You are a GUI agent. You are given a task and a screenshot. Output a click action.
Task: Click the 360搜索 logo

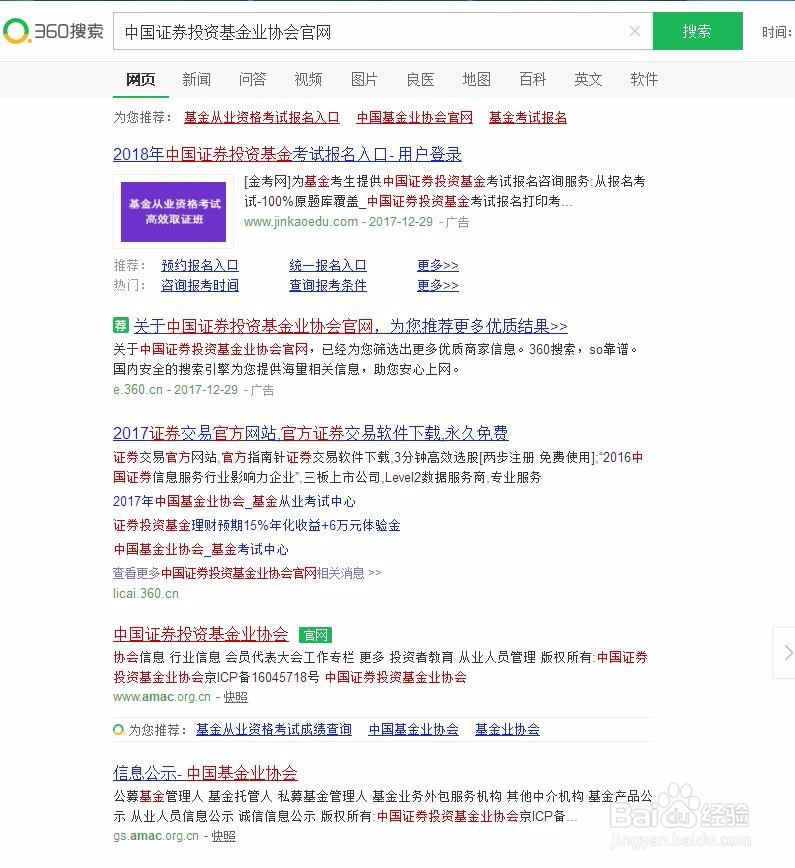coord(53,31)
